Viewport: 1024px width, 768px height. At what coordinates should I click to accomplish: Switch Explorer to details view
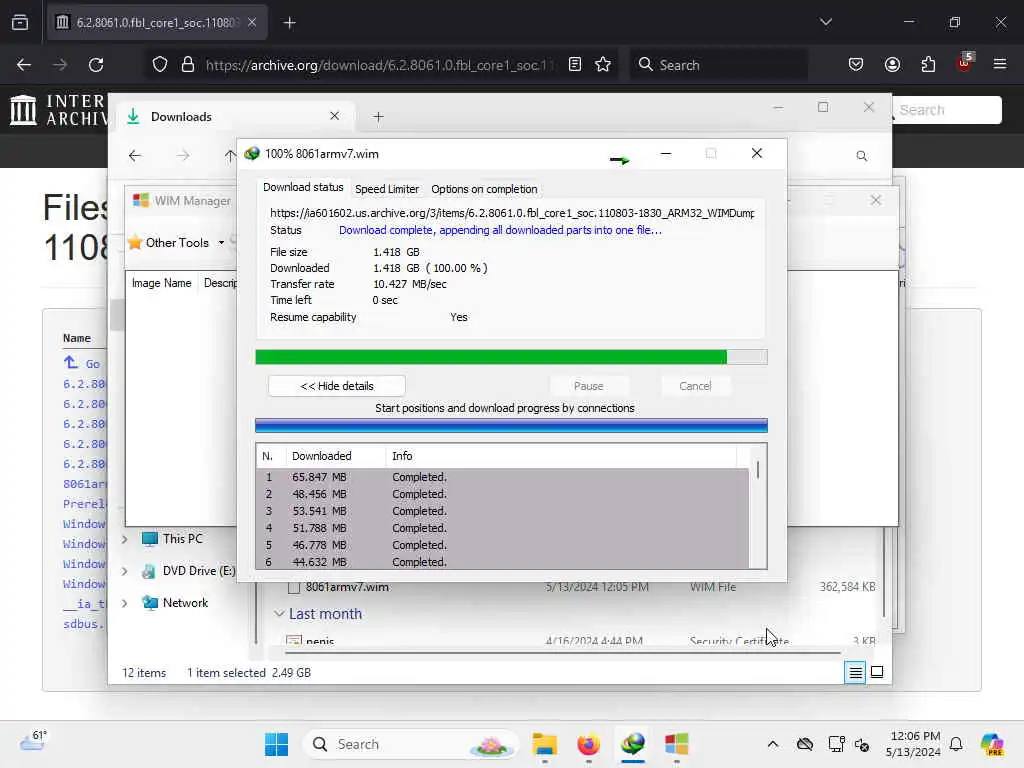(x=855, y=672)
